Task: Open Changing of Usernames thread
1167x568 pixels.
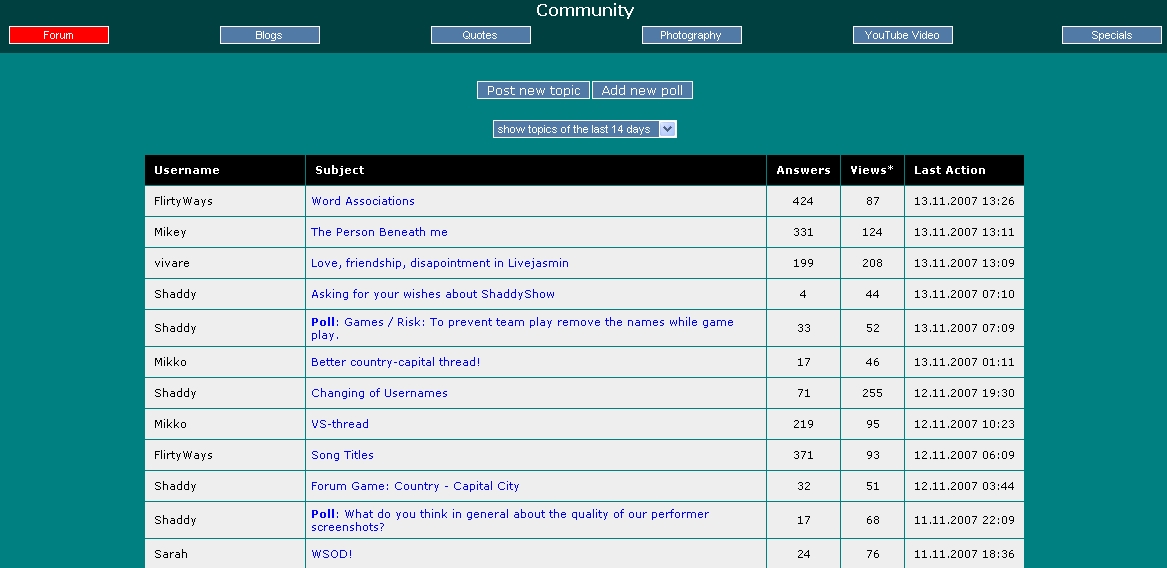Action: pos(379,393)
